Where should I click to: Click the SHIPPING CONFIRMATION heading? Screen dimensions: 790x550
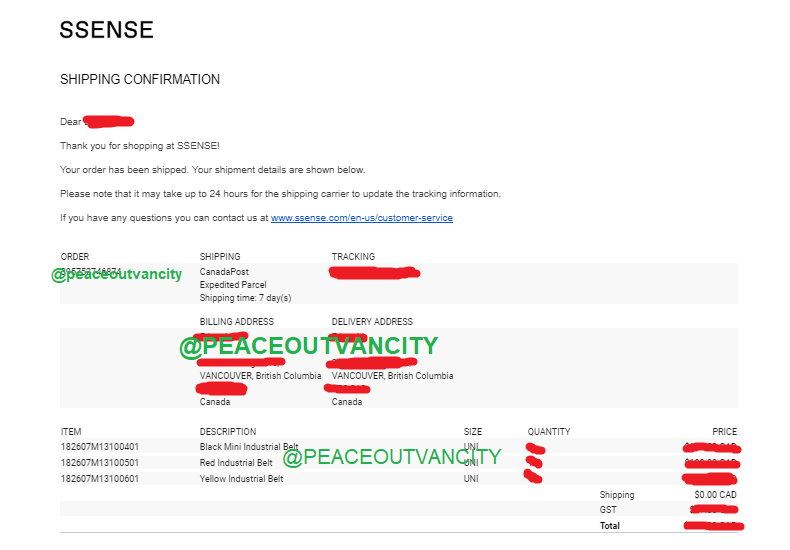pos(140,79)
